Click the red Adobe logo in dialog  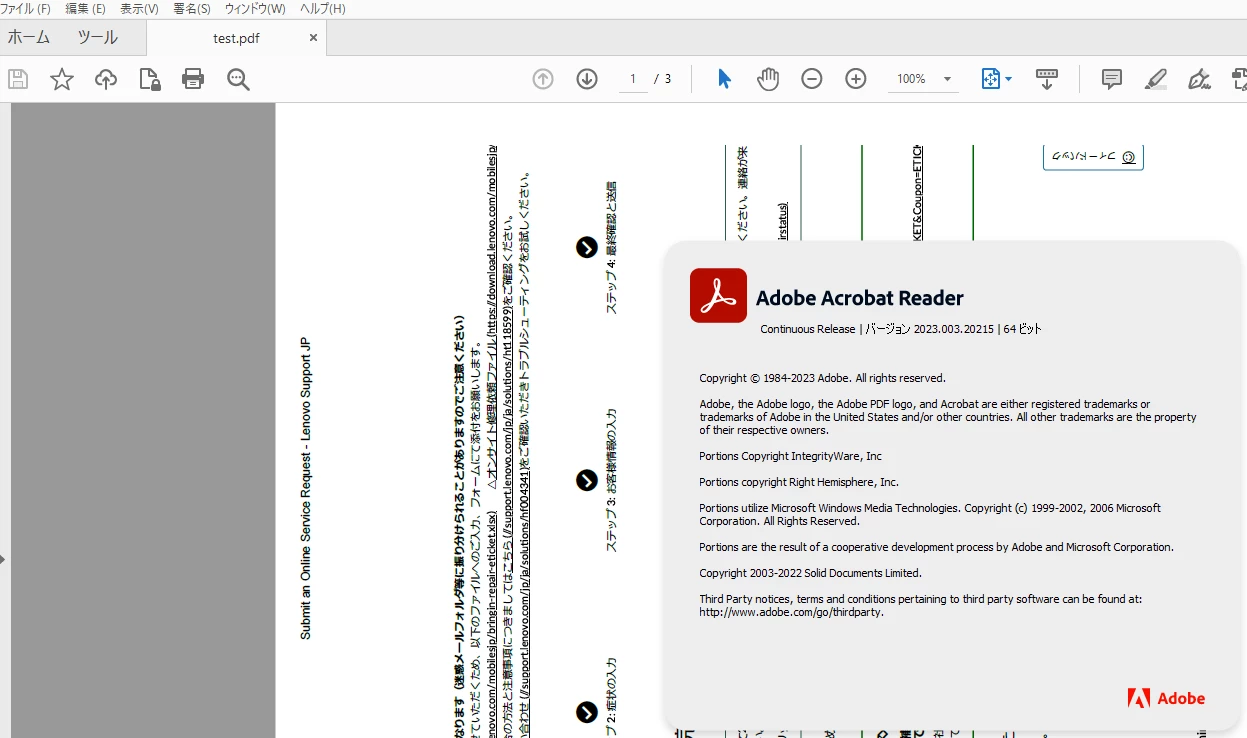1166,698
